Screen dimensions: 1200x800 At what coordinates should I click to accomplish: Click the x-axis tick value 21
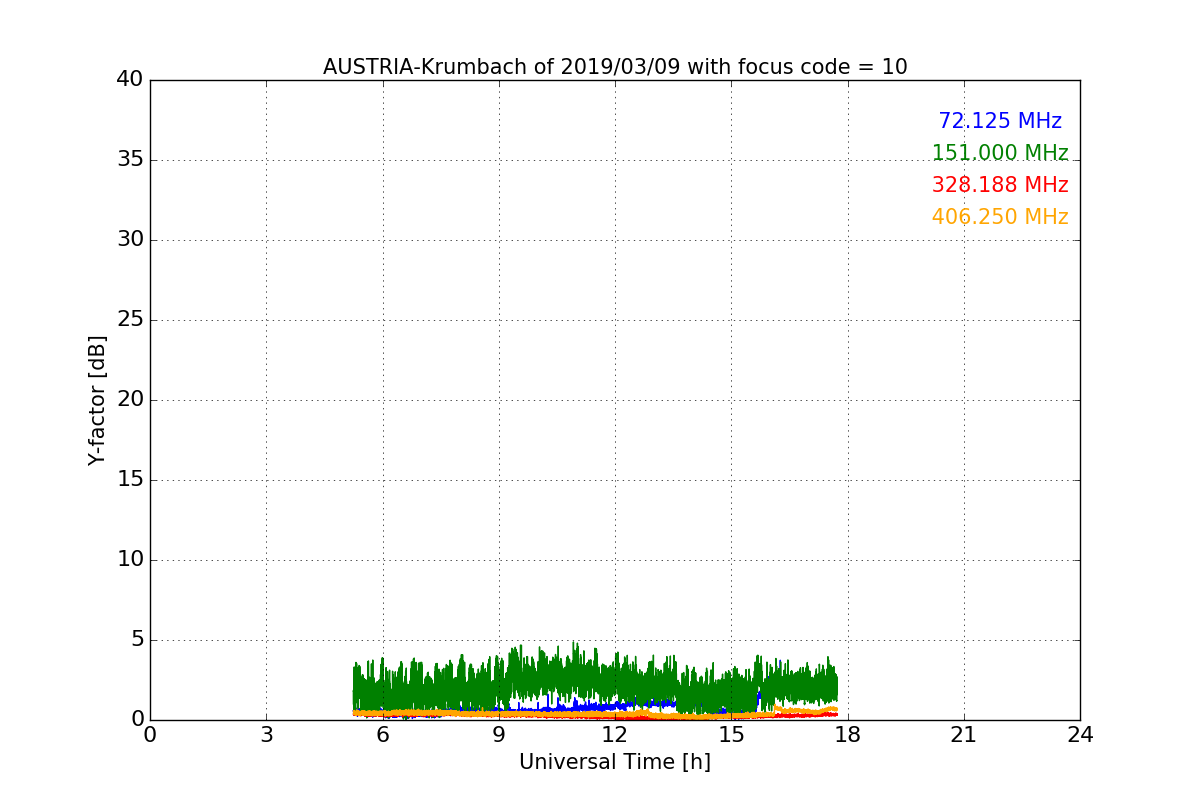click(964, 735)
